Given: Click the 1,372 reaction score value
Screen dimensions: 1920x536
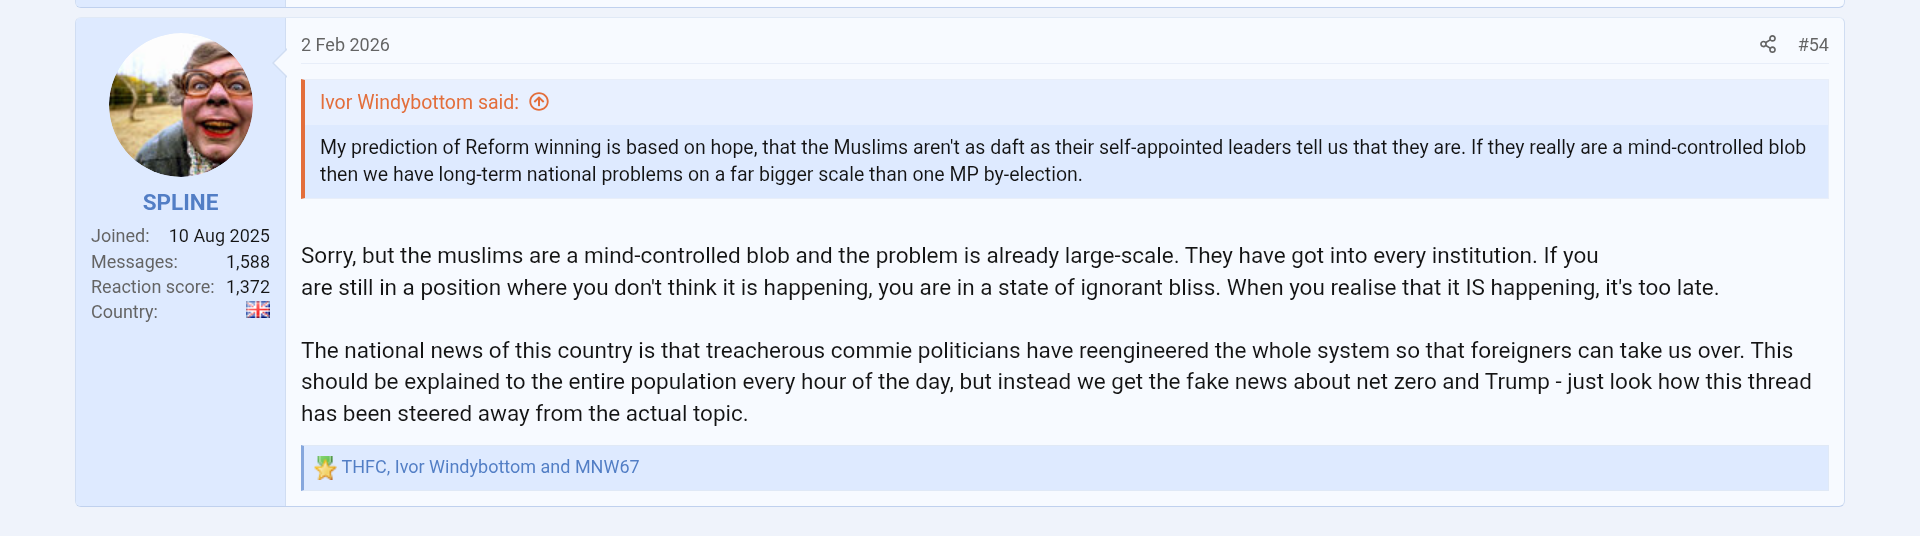Looking at the screenshot, I should pos(248,287).
